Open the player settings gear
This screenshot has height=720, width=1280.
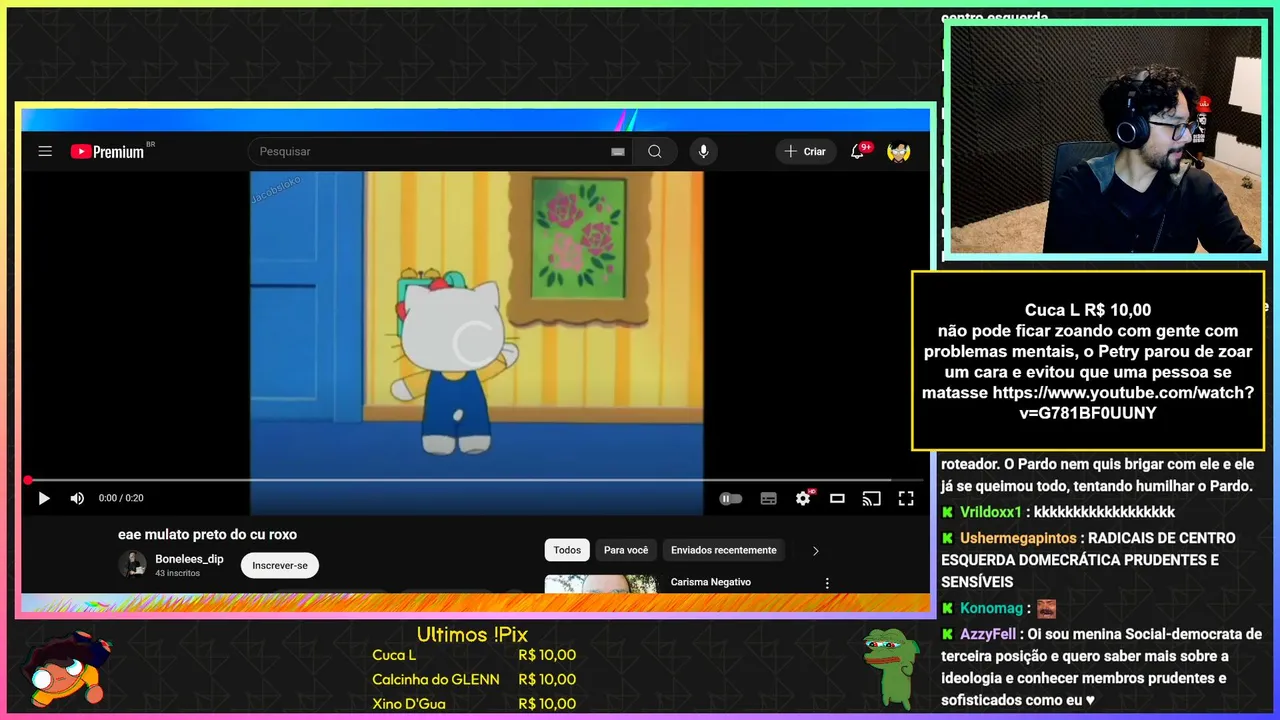(x=803, y=498)
